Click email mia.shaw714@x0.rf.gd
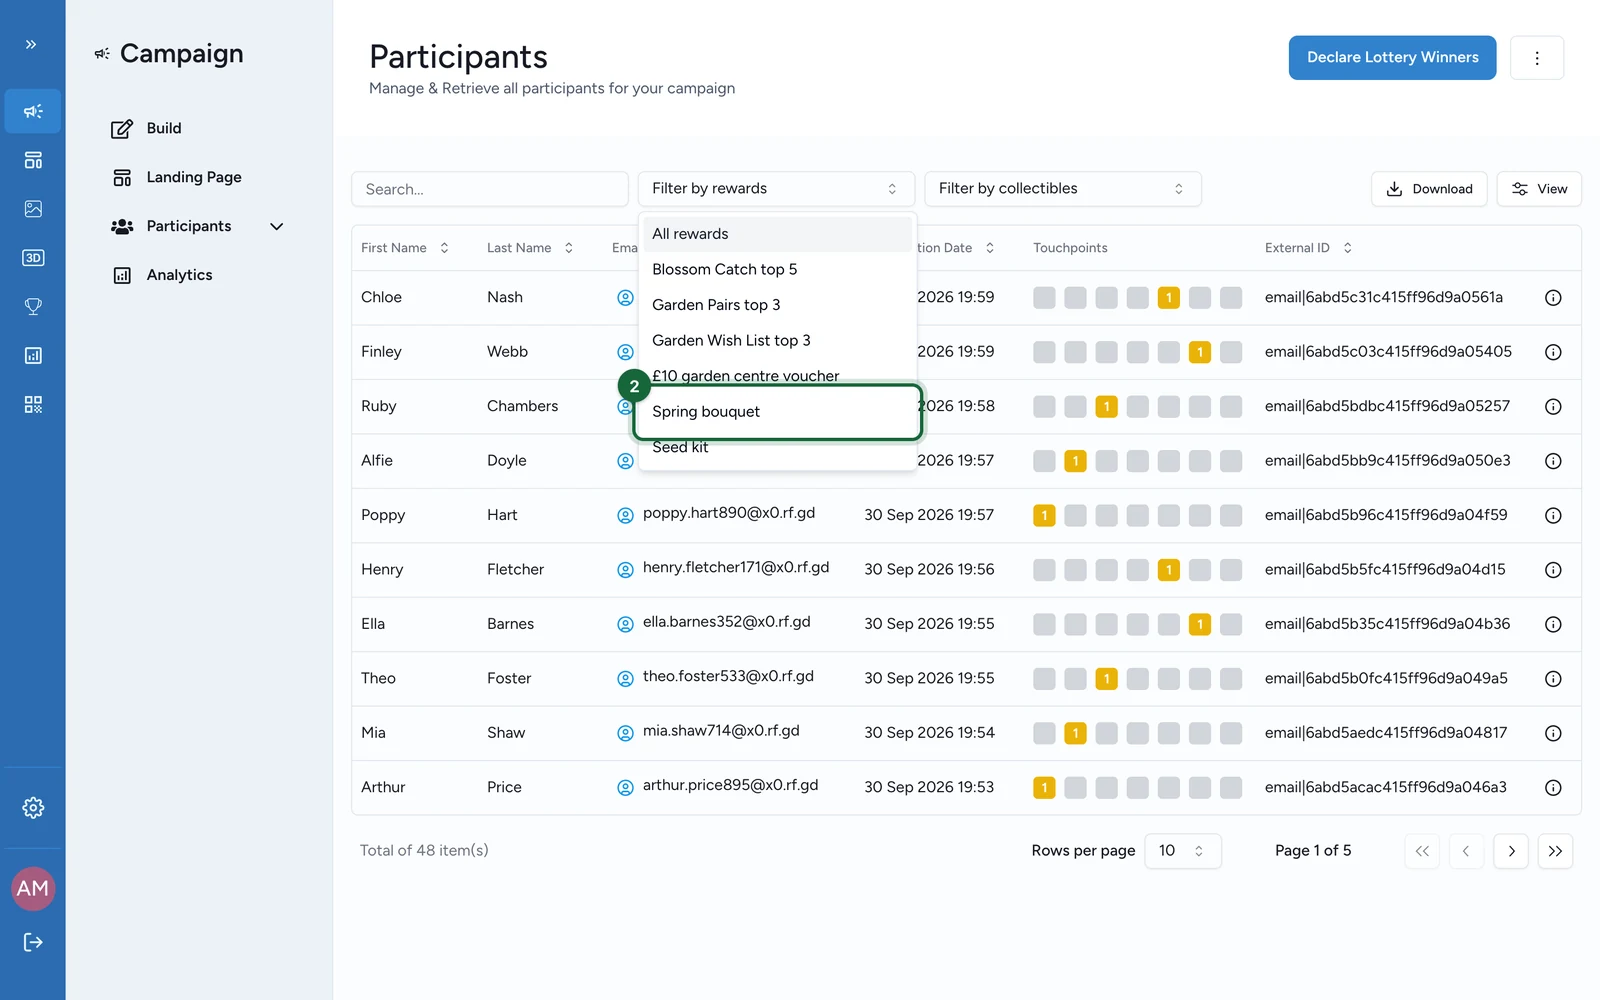This screenshot has width=1600, height=1000. click(x=721, y=731)
